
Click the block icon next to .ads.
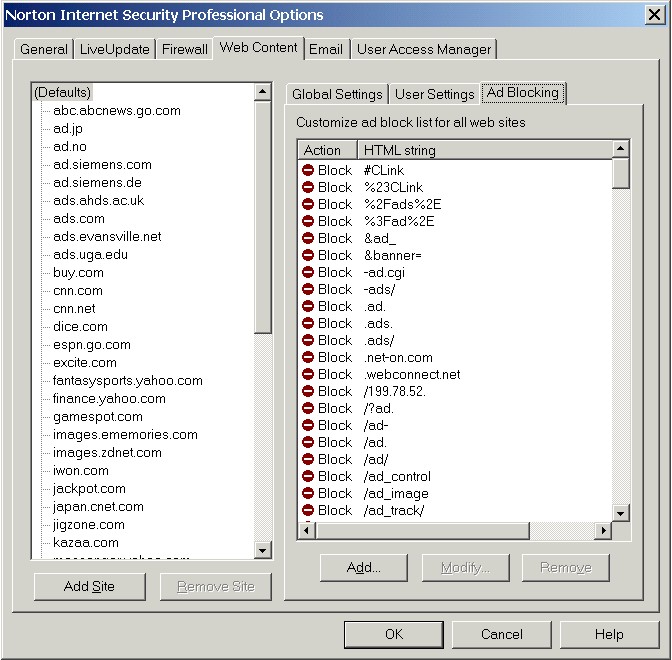308,323
